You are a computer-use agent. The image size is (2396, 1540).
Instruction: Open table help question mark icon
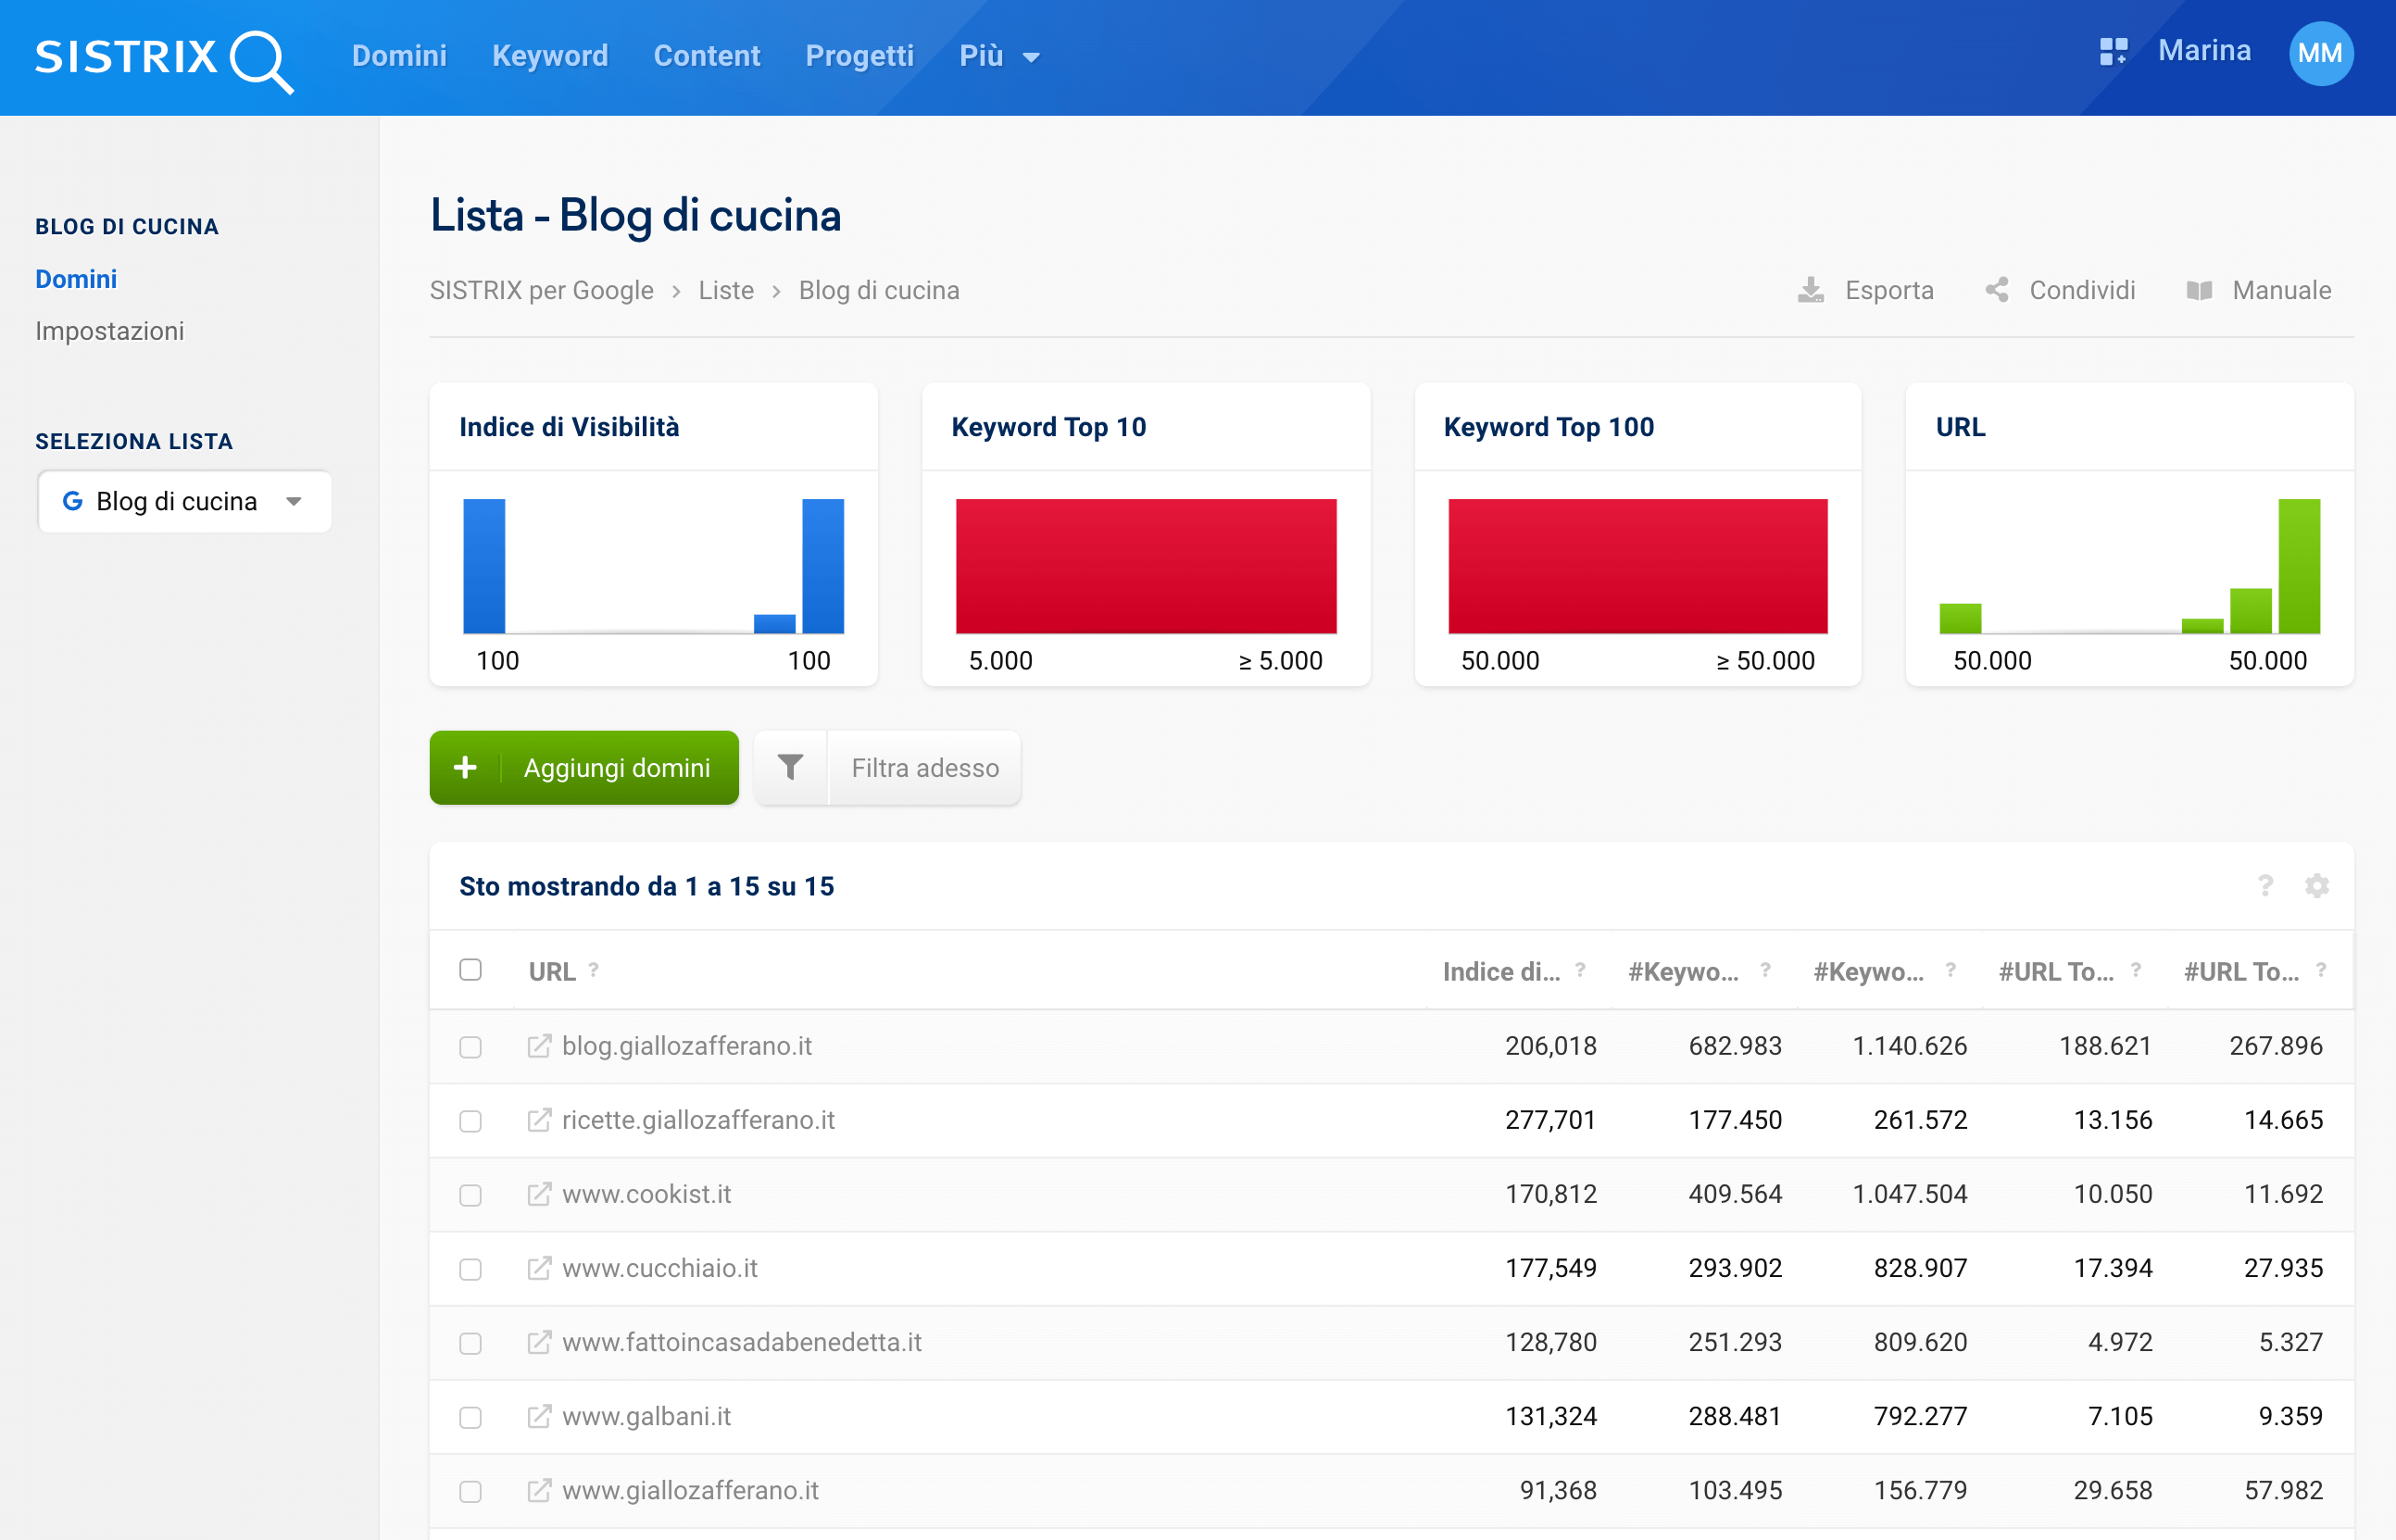pos(2265,885)
